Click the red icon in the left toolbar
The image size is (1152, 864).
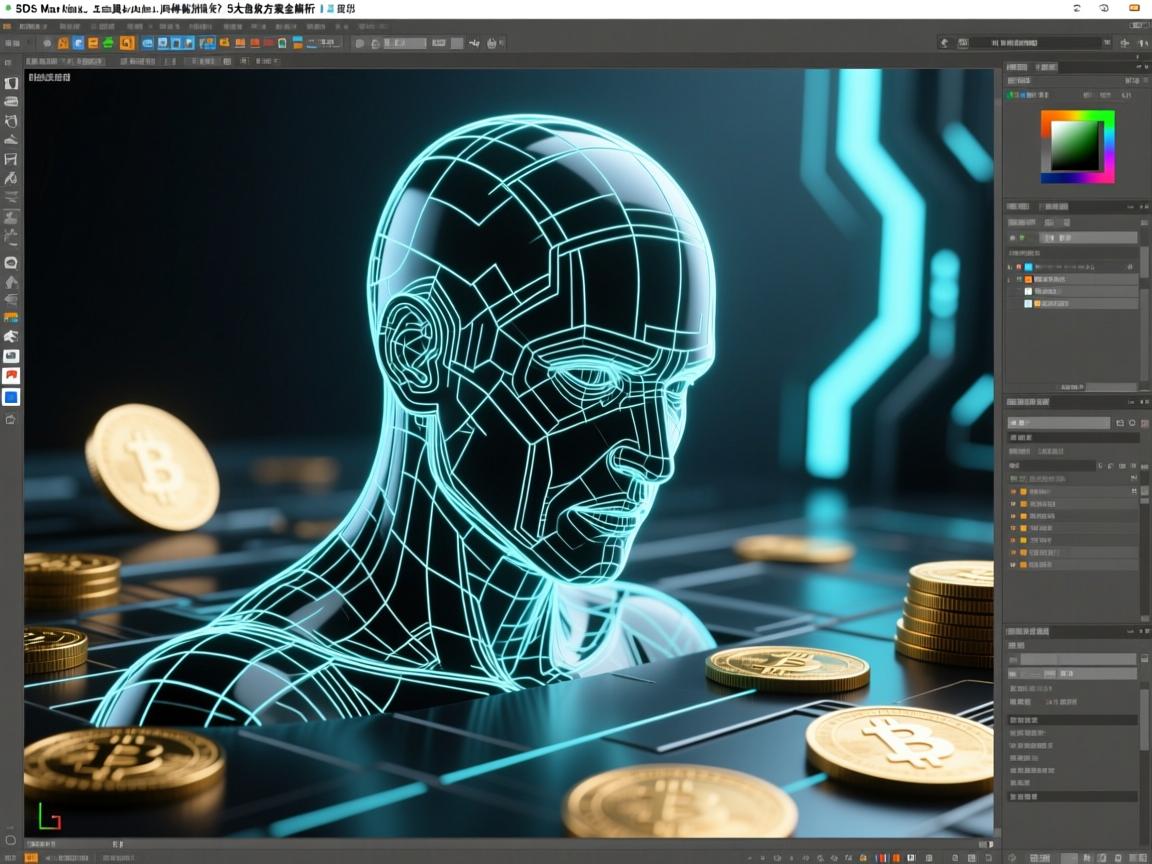11,376
